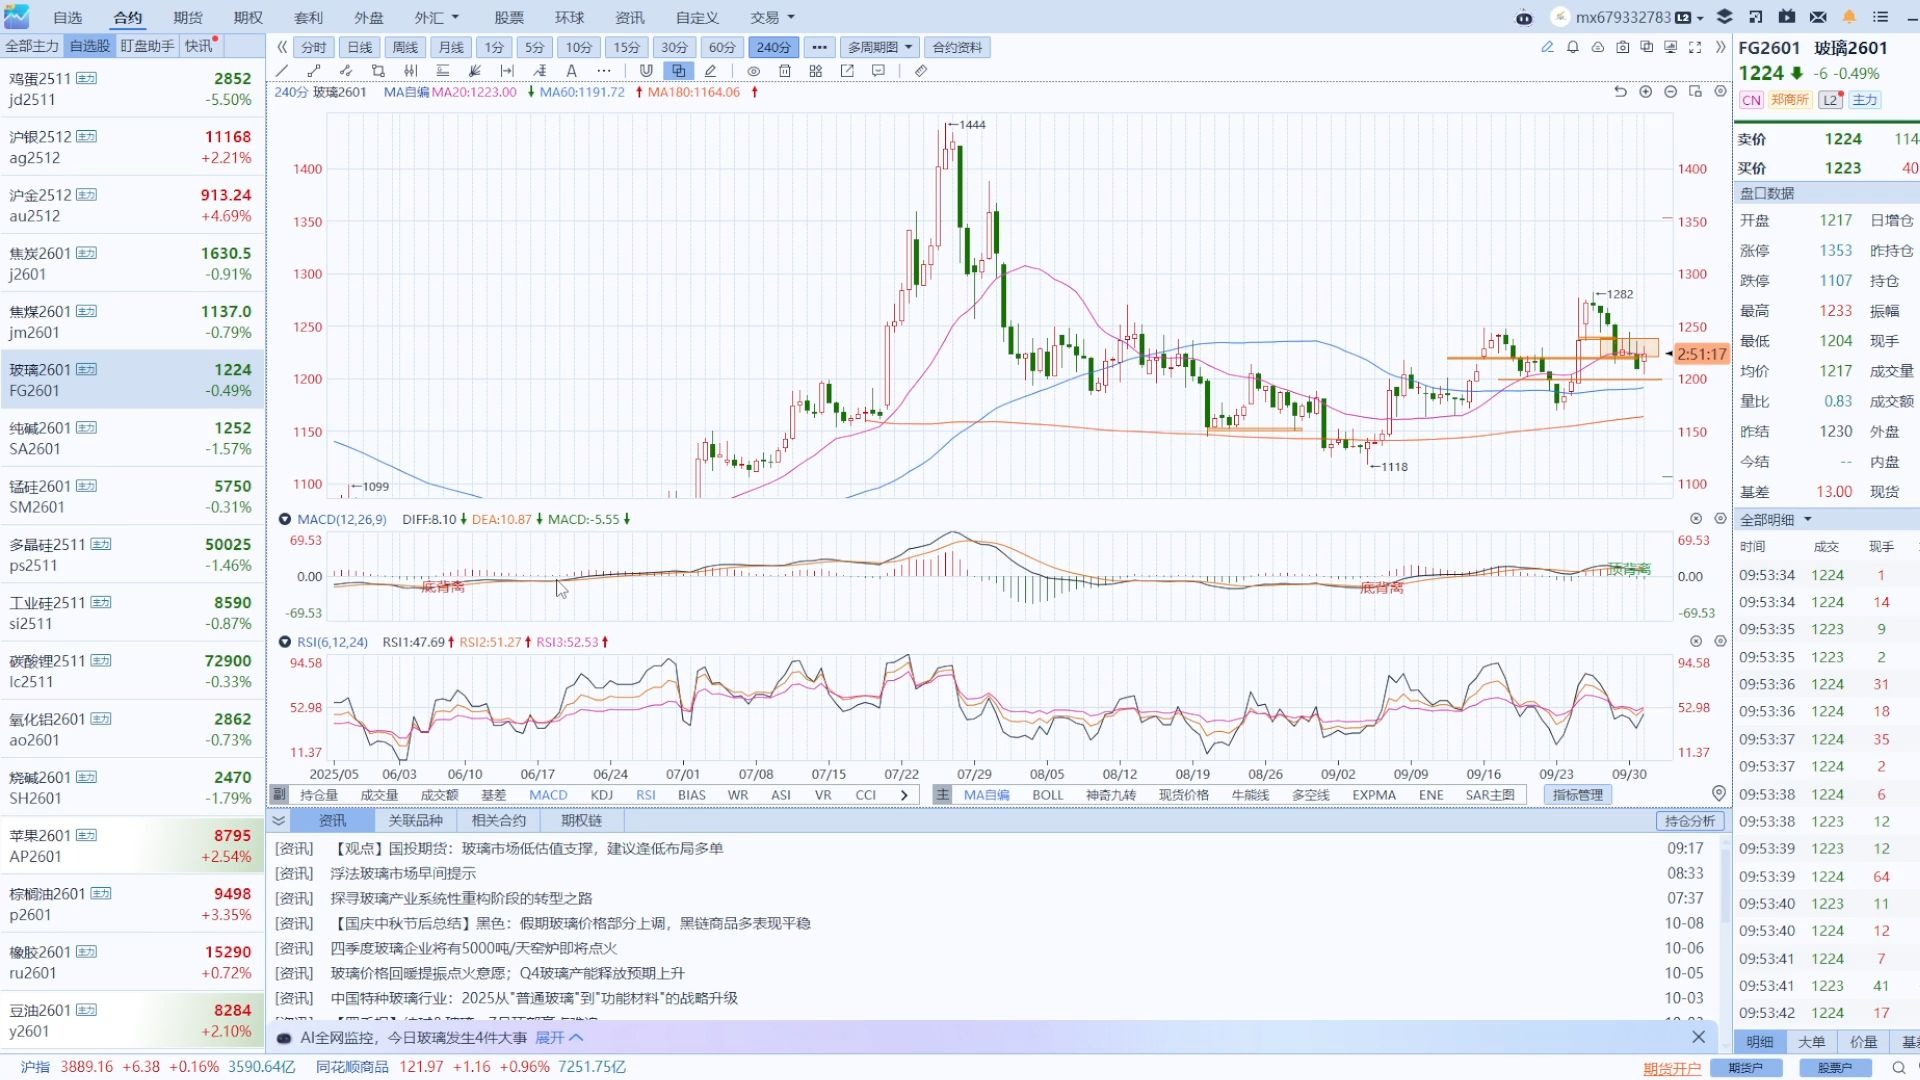Switch to the 关联品种 tab
The image size is (1920, 1080).
click(415, 820)
